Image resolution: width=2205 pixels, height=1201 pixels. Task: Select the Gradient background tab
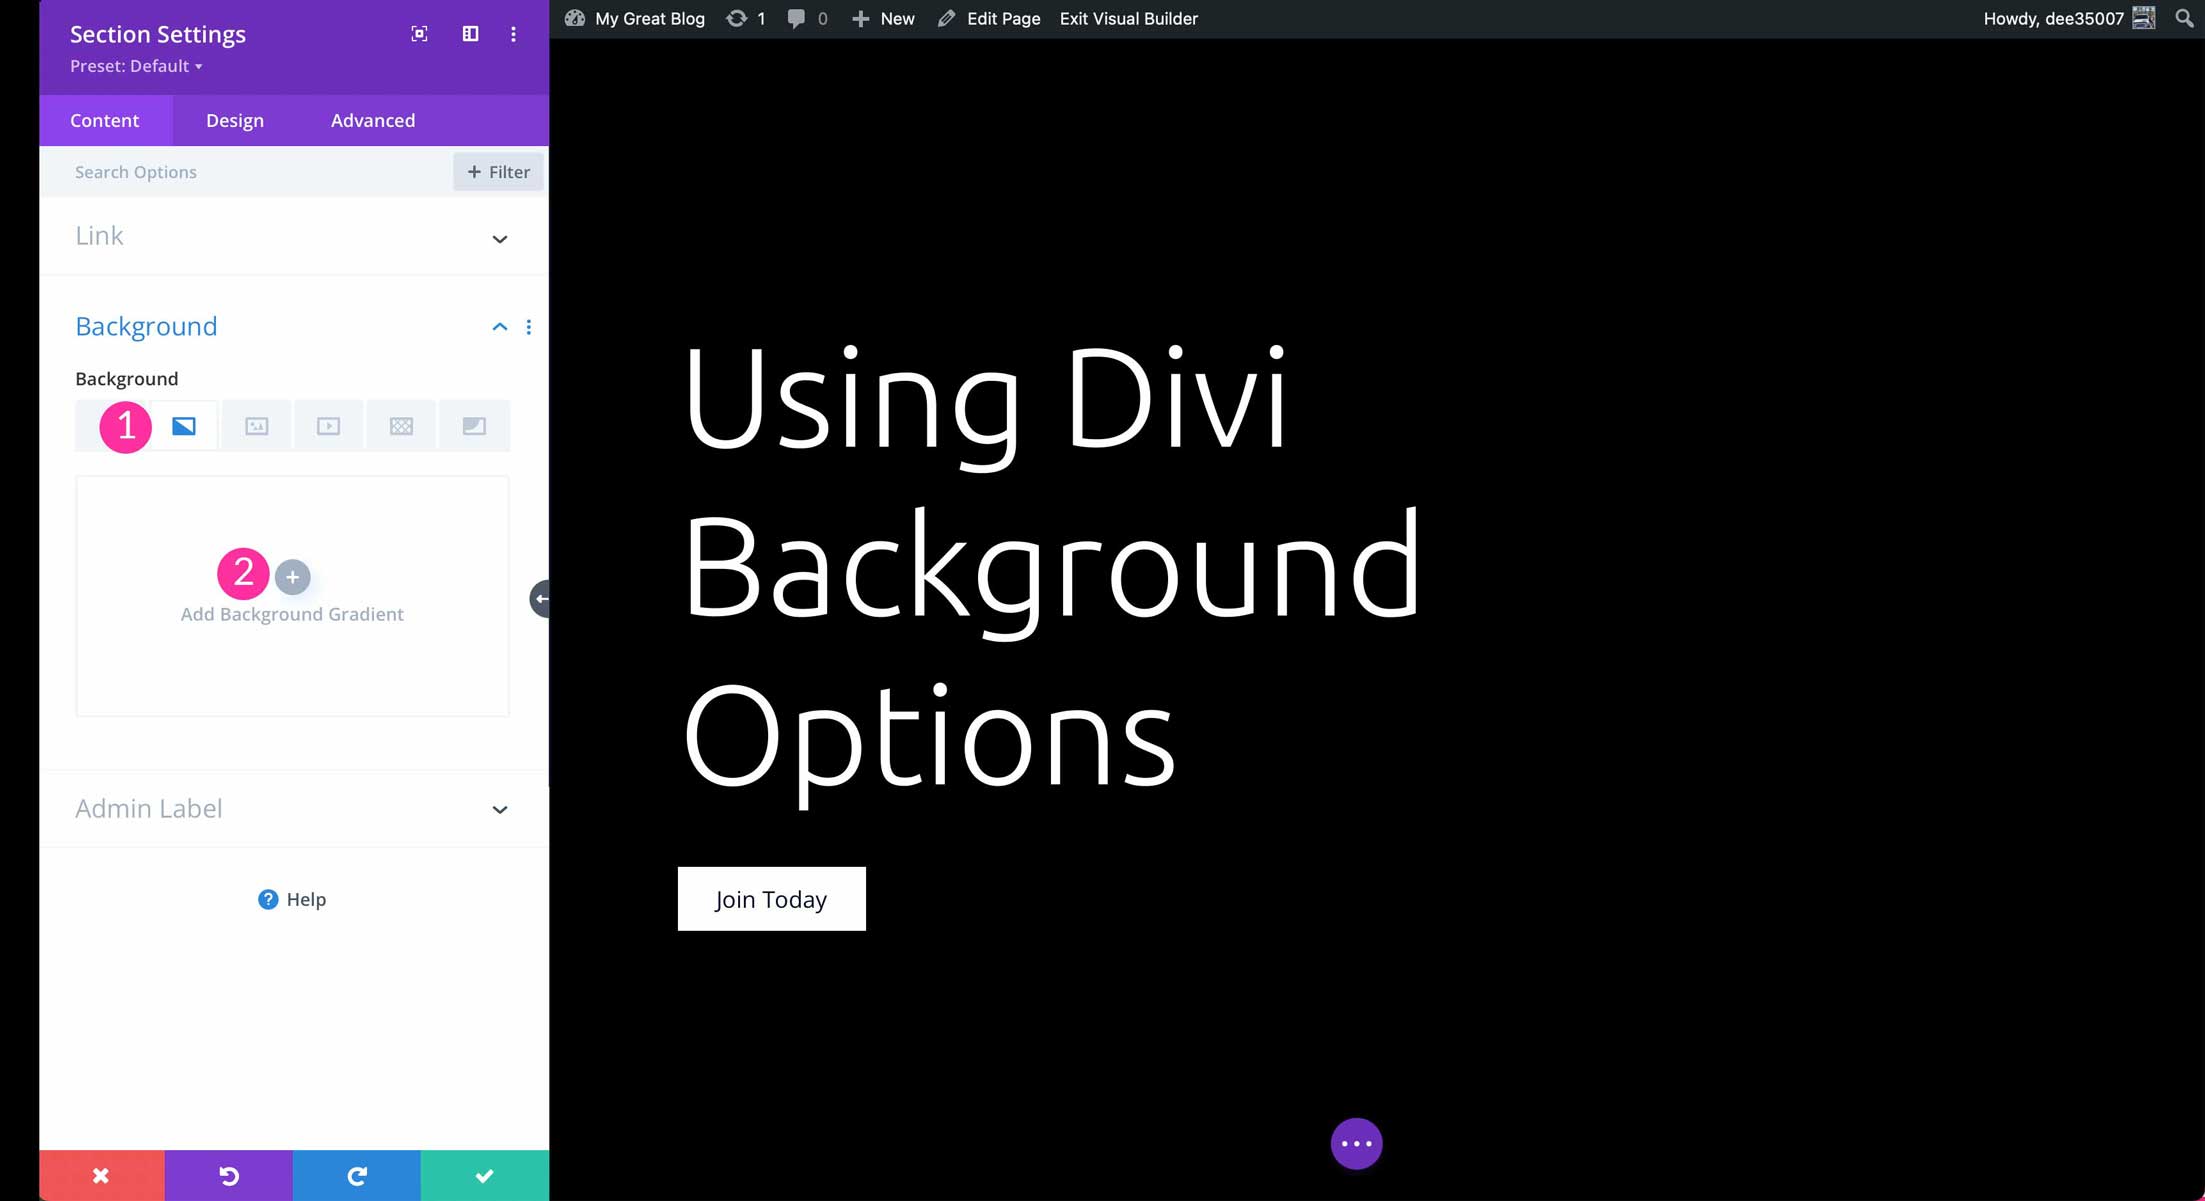click(183, 425)
